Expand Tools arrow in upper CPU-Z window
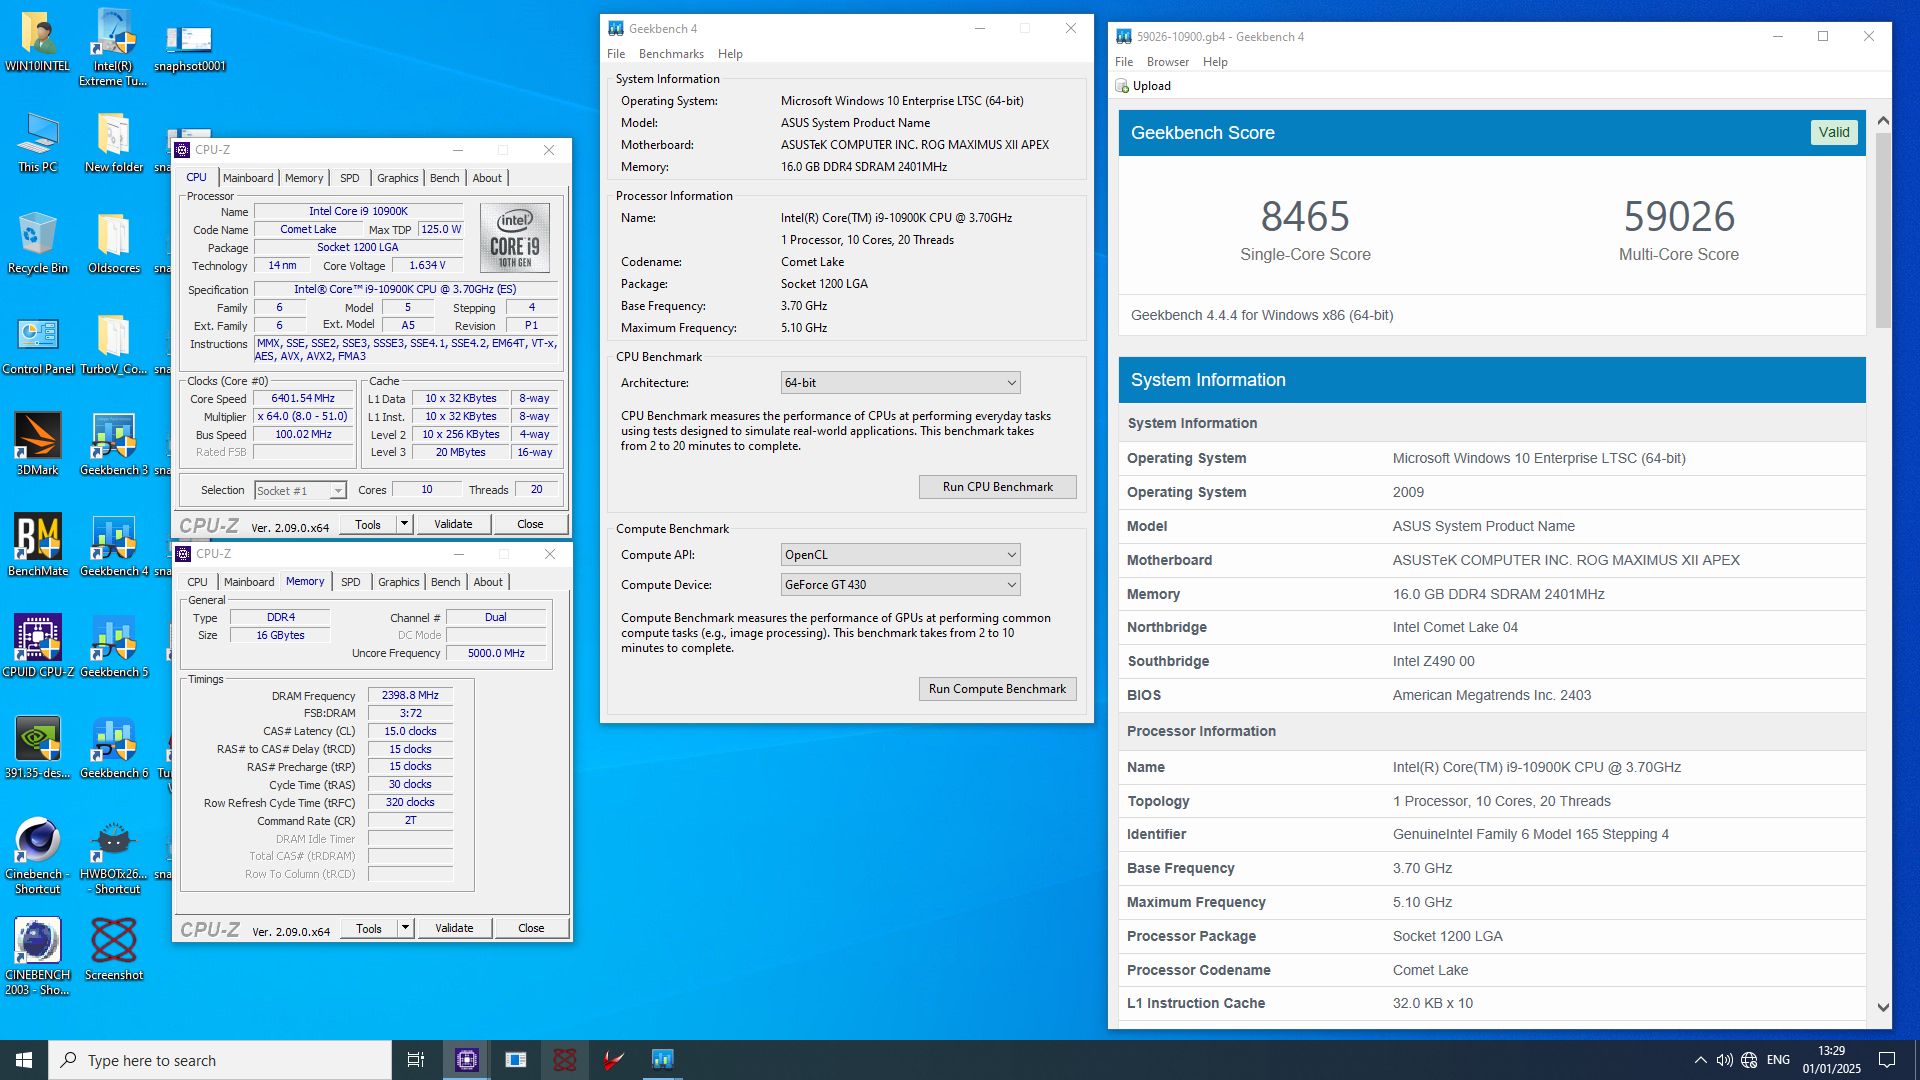 coord(404,524)
